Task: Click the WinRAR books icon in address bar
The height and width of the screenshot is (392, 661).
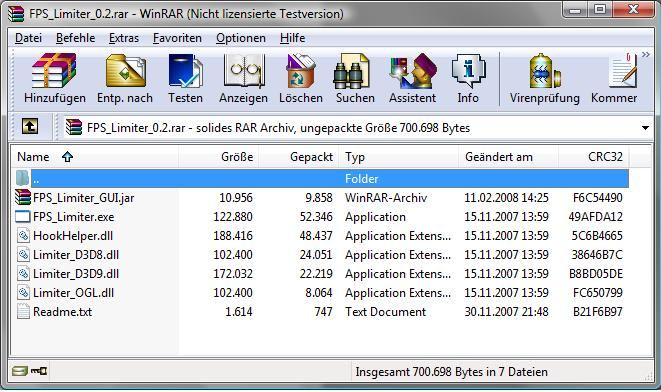Action: point(73,127)
